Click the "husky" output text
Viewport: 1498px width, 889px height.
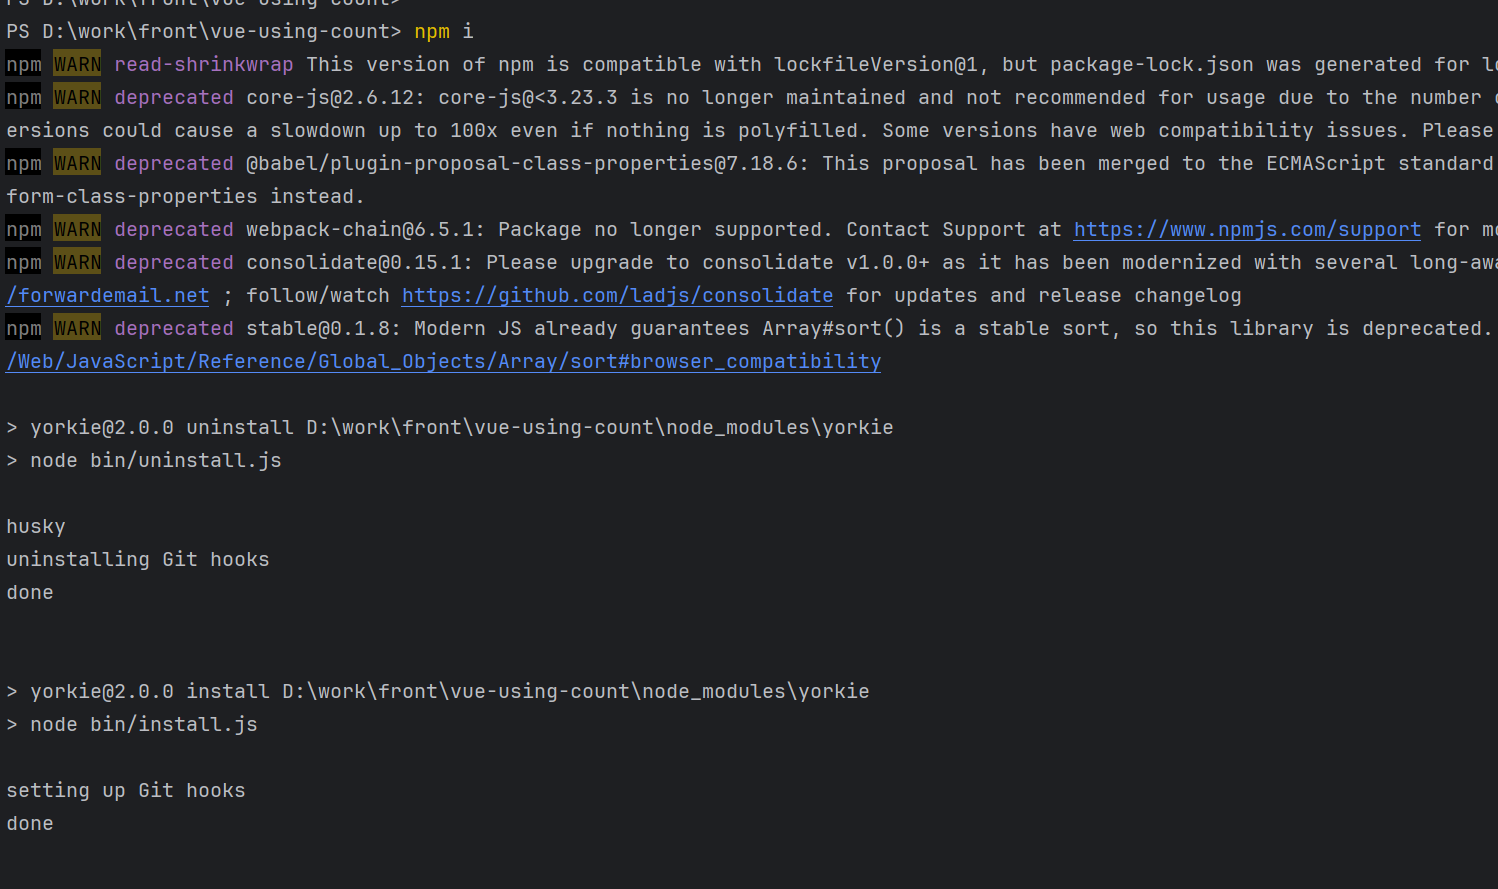[36, 527]
